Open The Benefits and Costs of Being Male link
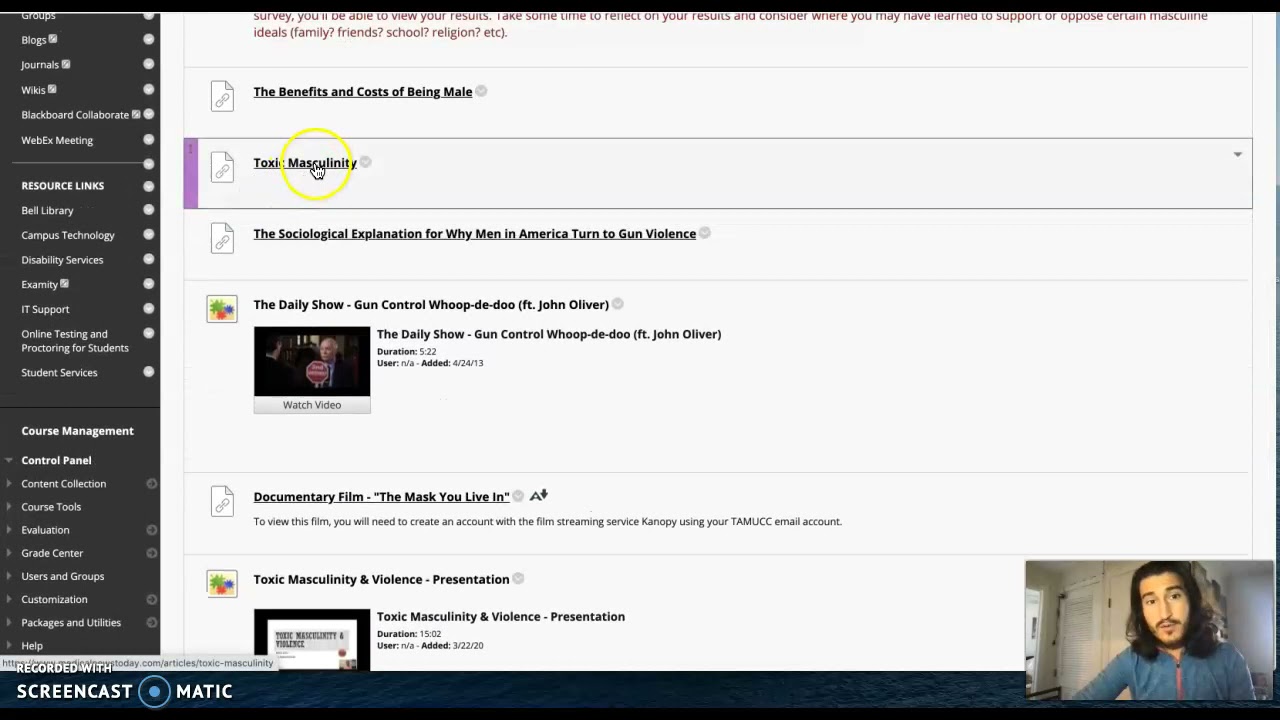Image resolution: width=1280 pixels, height=720 pixels. coord(362,92)
